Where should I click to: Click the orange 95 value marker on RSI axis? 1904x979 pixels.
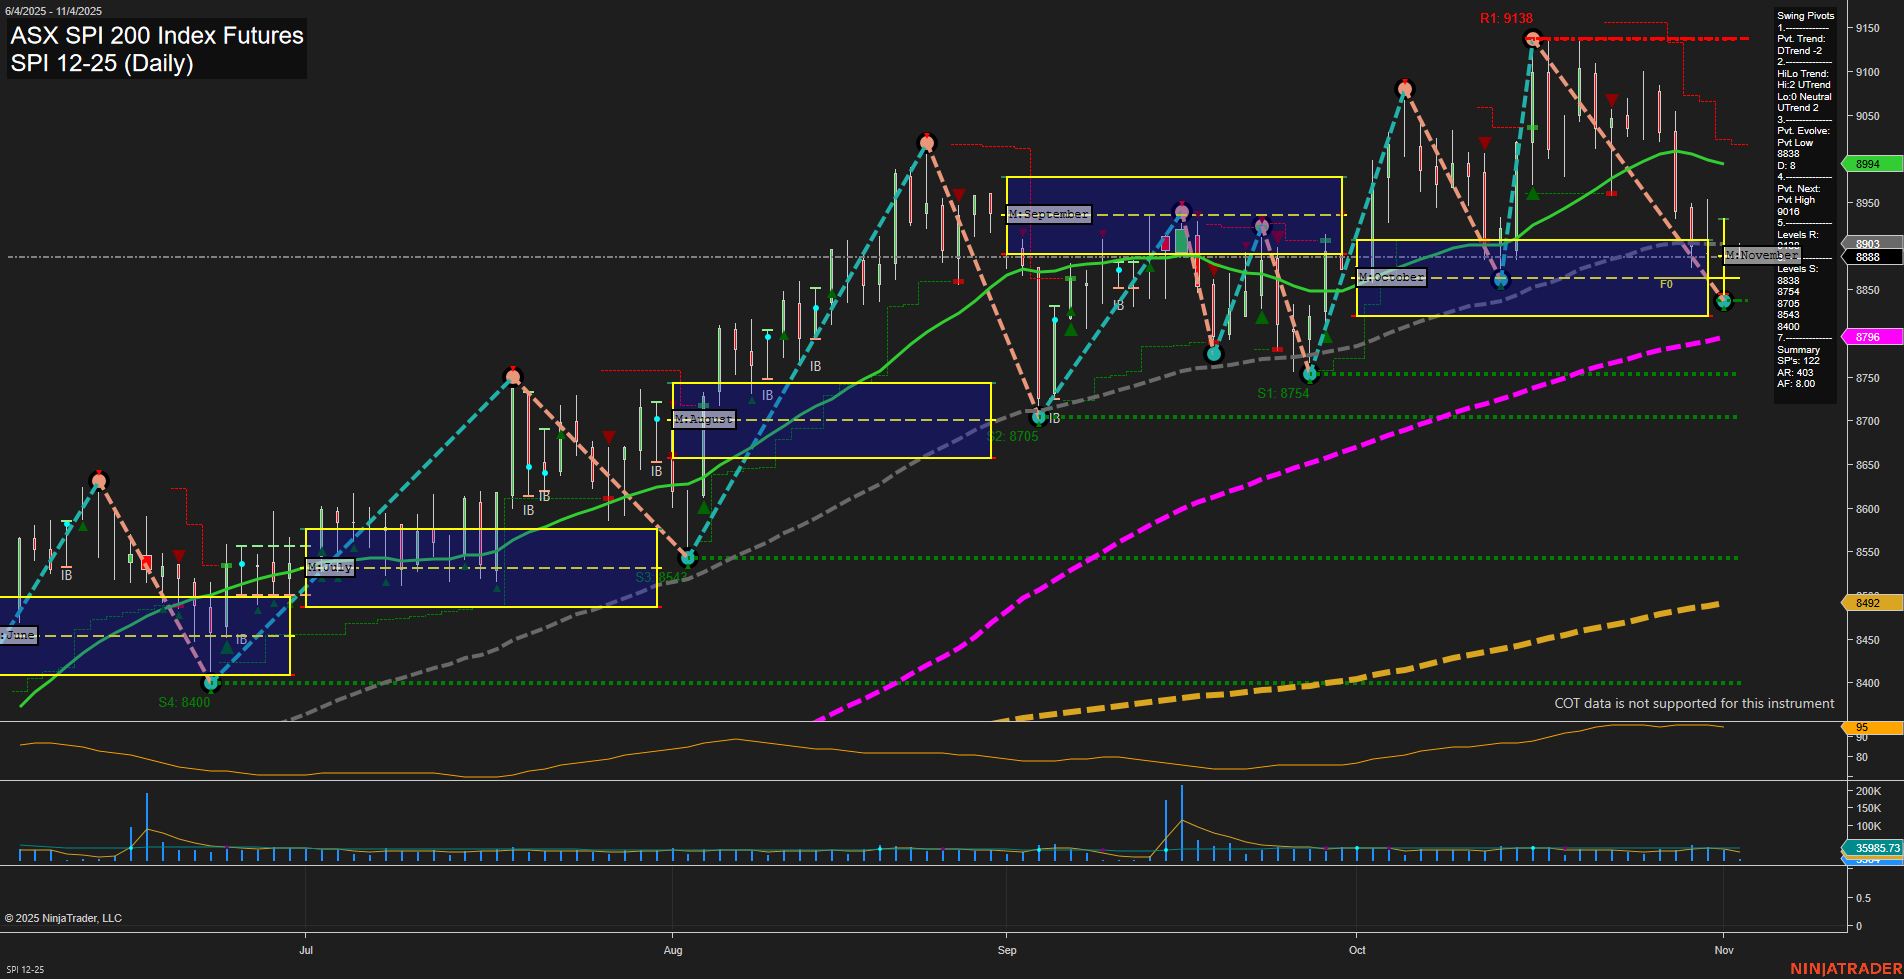(x=1860, y=727)
